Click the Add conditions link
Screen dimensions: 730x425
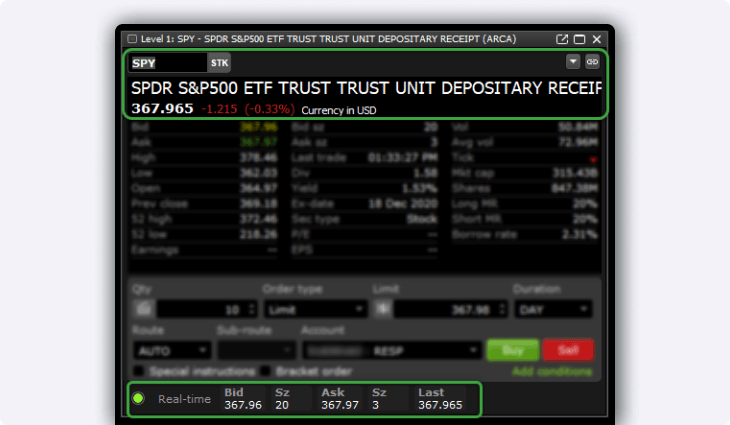pyautogui.click(x=552, y=371)
